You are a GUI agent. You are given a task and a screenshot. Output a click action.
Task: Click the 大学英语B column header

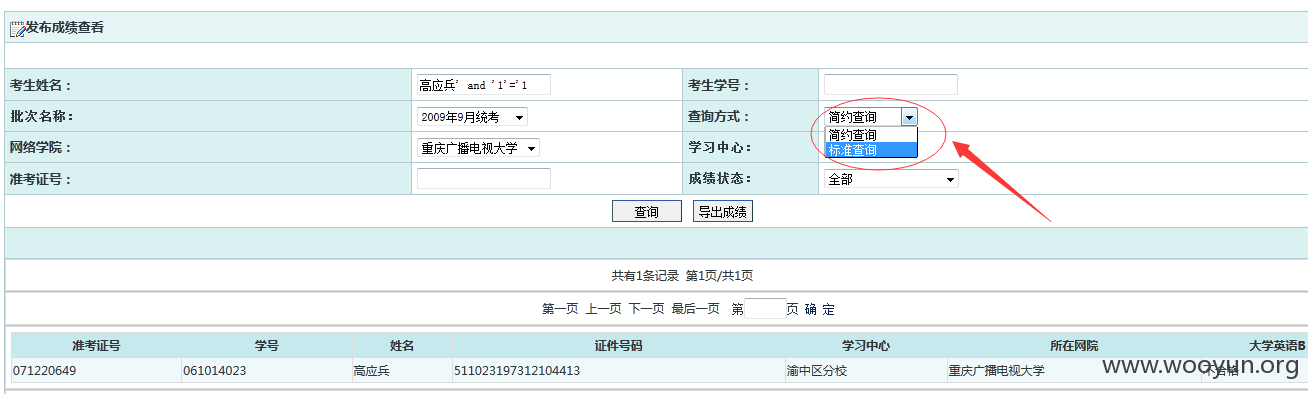[1254, 346]
